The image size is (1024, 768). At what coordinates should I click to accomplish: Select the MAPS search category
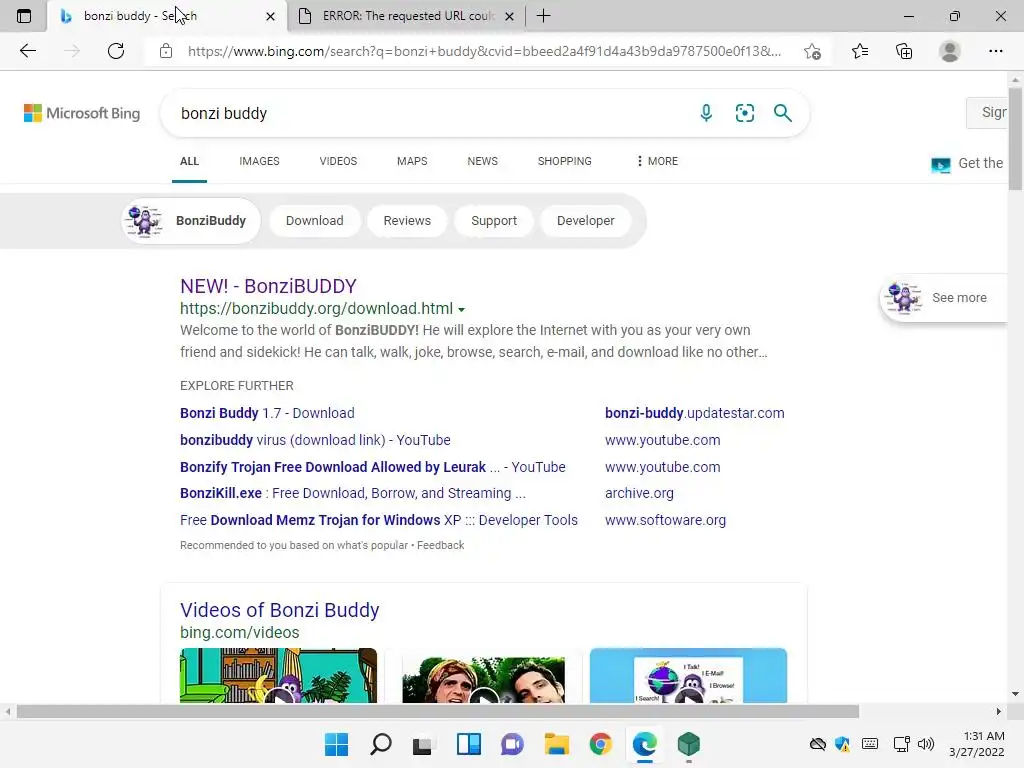coord(412,161)
